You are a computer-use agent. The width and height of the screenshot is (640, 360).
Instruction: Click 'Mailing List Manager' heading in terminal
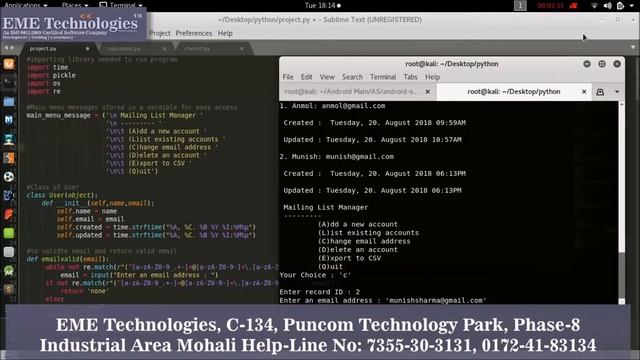tap(326, 207)
